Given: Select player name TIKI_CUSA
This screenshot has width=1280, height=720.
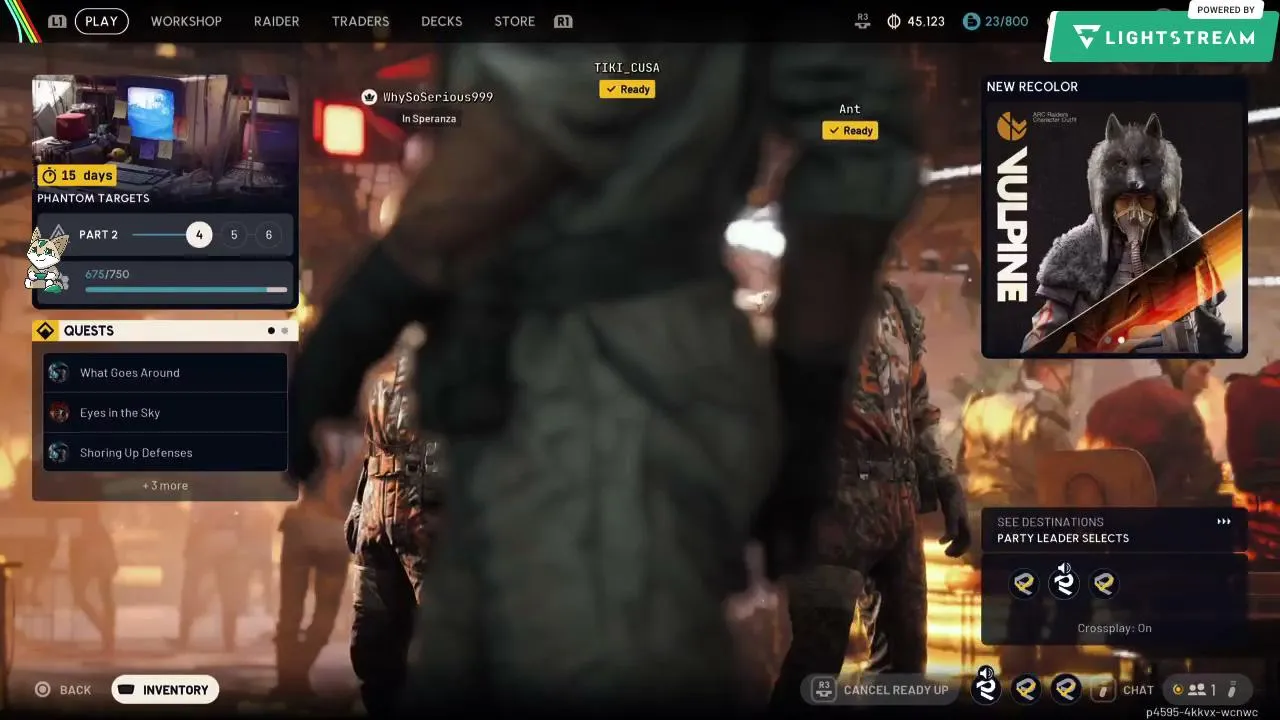Looking at the screenshot, I should [627, 68].
